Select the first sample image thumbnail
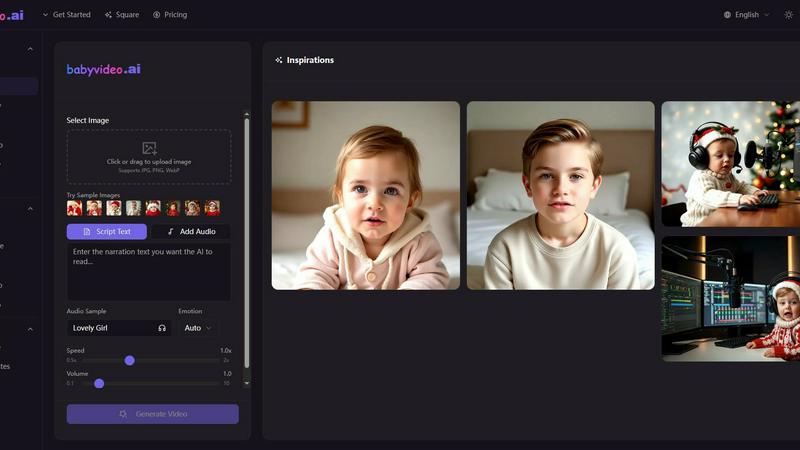 (x=74, y=208)
